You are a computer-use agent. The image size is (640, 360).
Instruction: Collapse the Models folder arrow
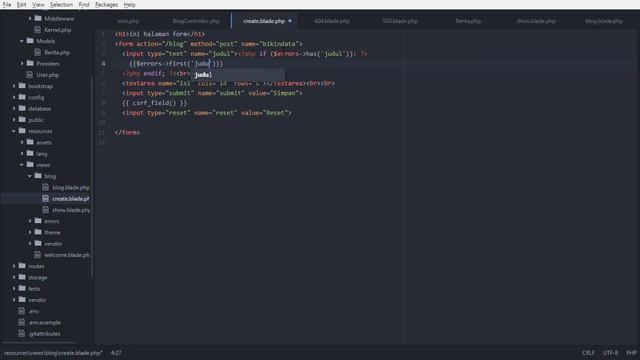tap(22, 41)
